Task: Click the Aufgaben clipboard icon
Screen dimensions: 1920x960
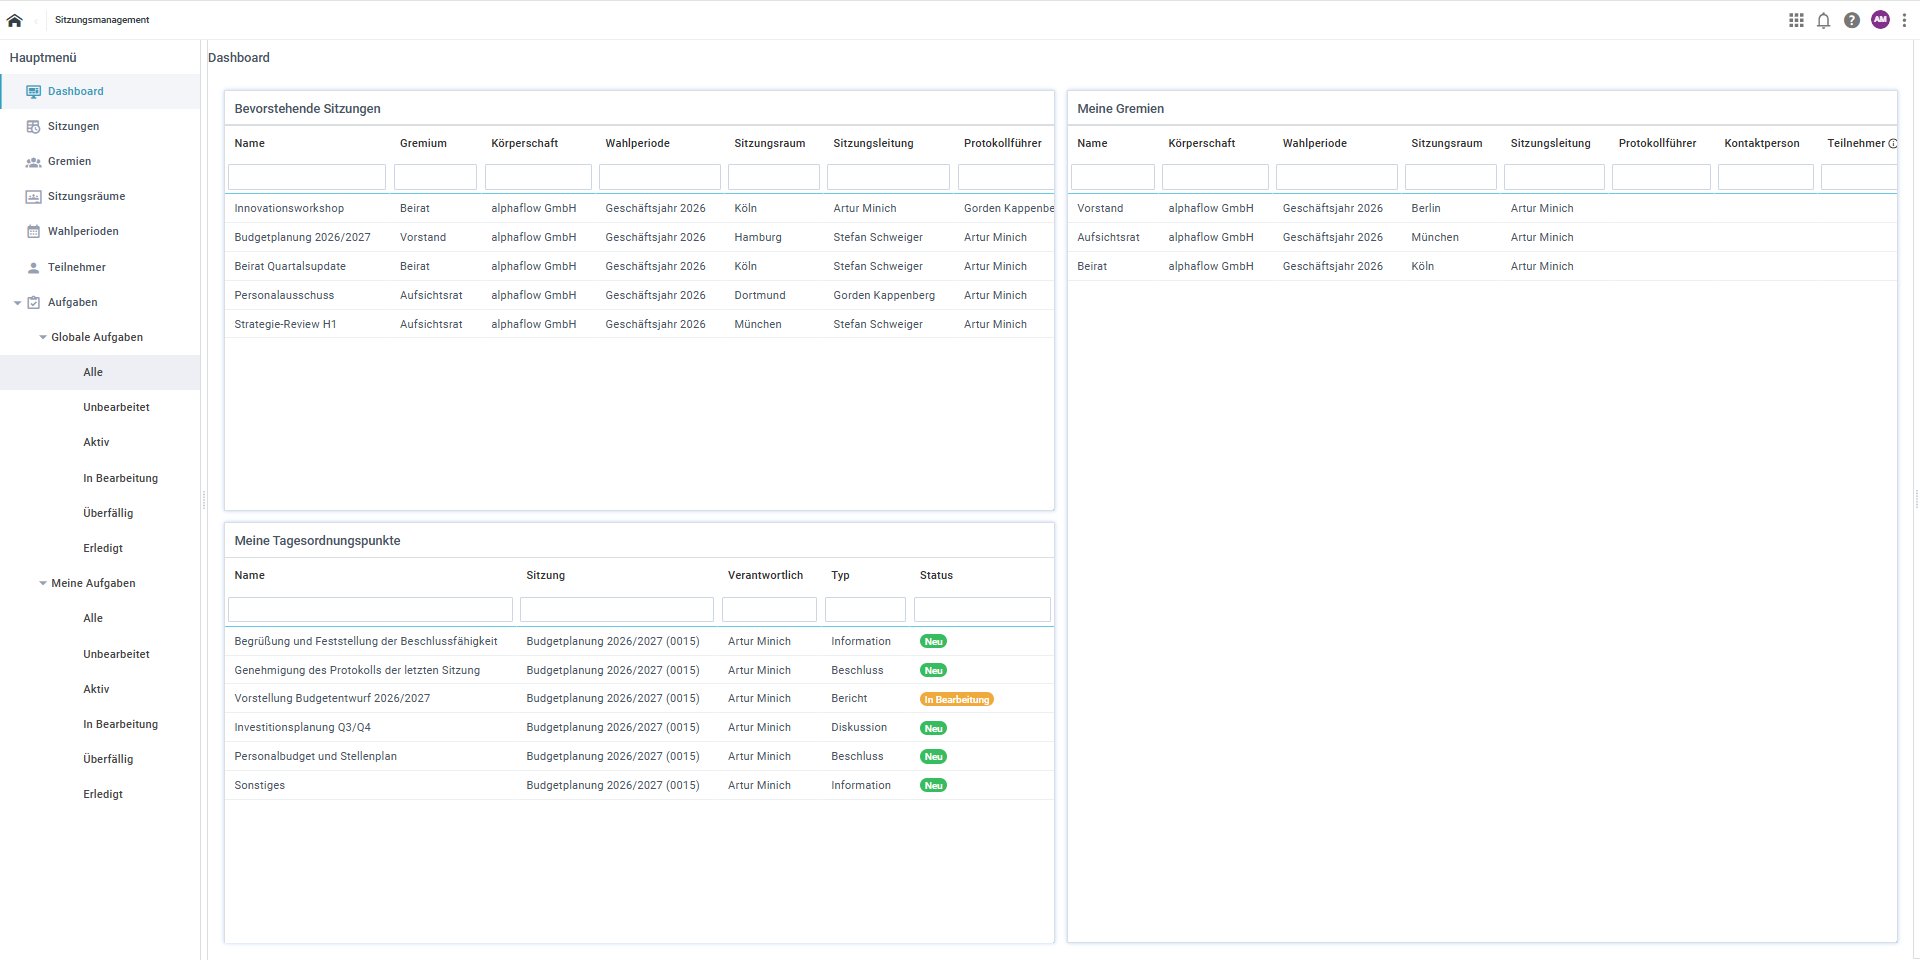Action: pos(33,303)
